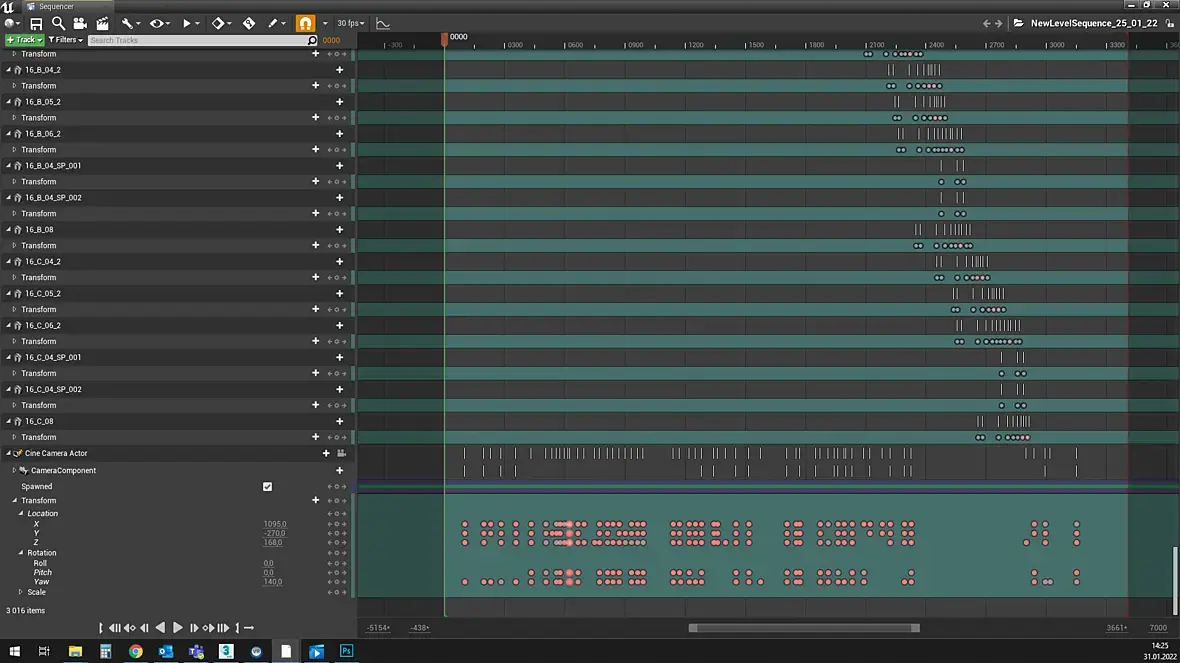Select the 16_C_06_2 track
Screen dimensions: 1180x663
point(43,325)
